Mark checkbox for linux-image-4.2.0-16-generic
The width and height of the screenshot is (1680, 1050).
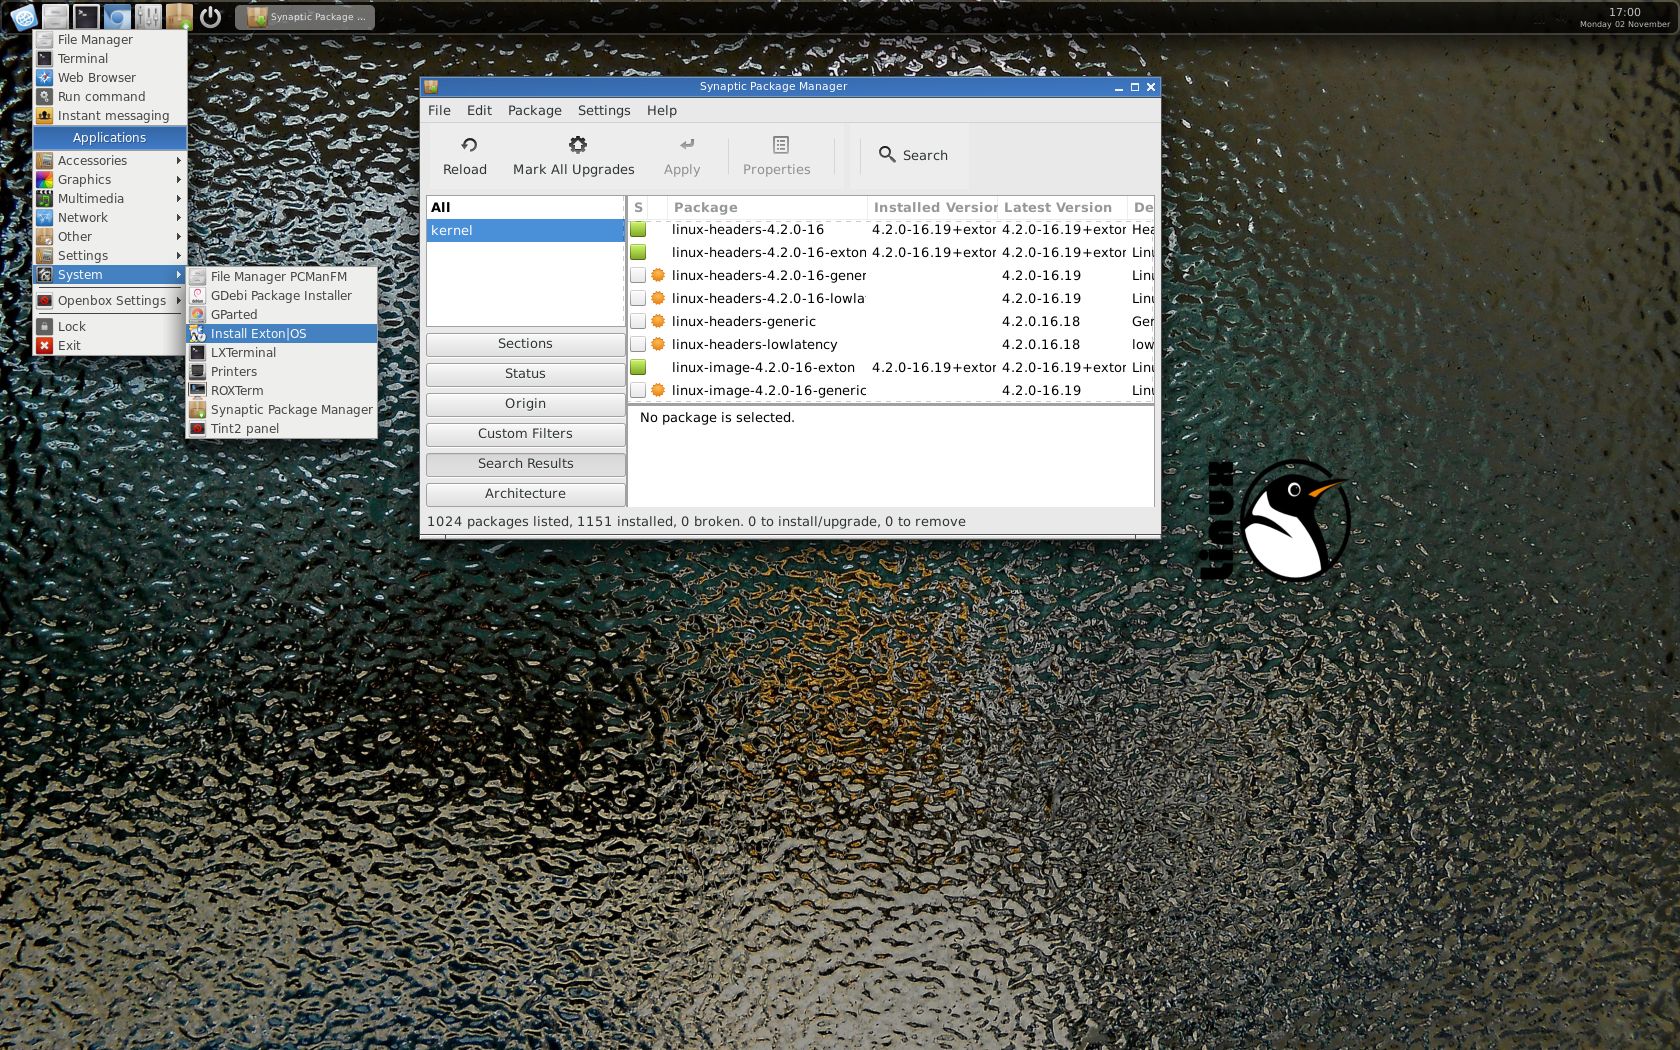pyautogui.click(x=638, y=391)
